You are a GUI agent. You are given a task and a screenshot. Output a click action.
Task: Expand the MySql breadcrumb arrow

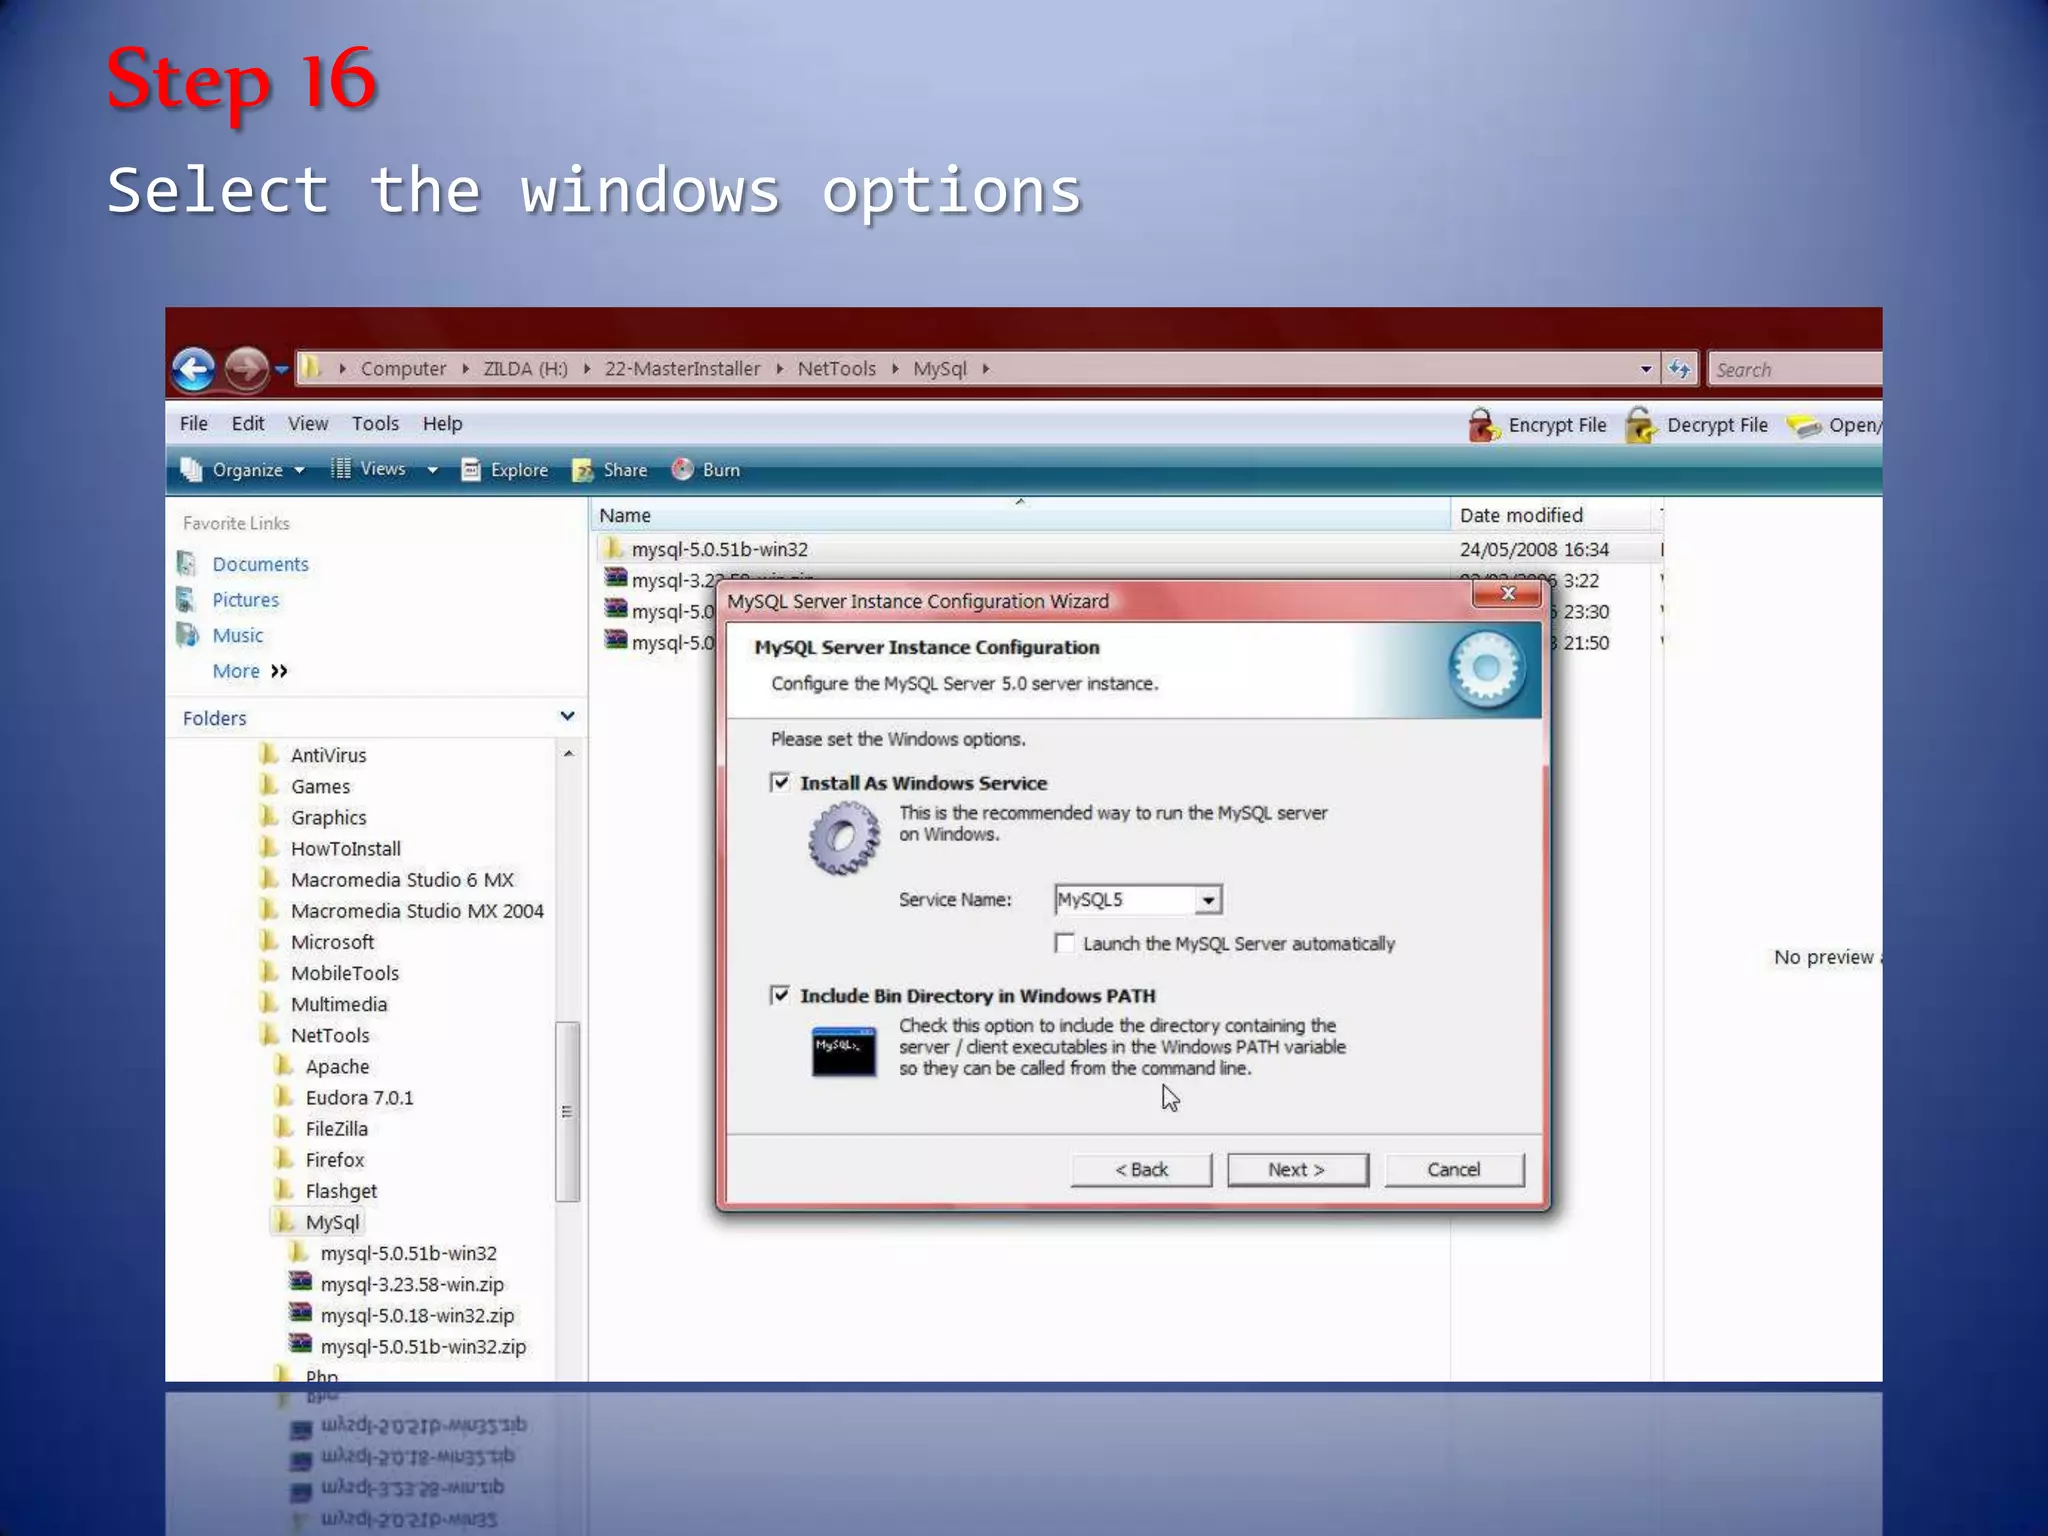pos(985,369)
